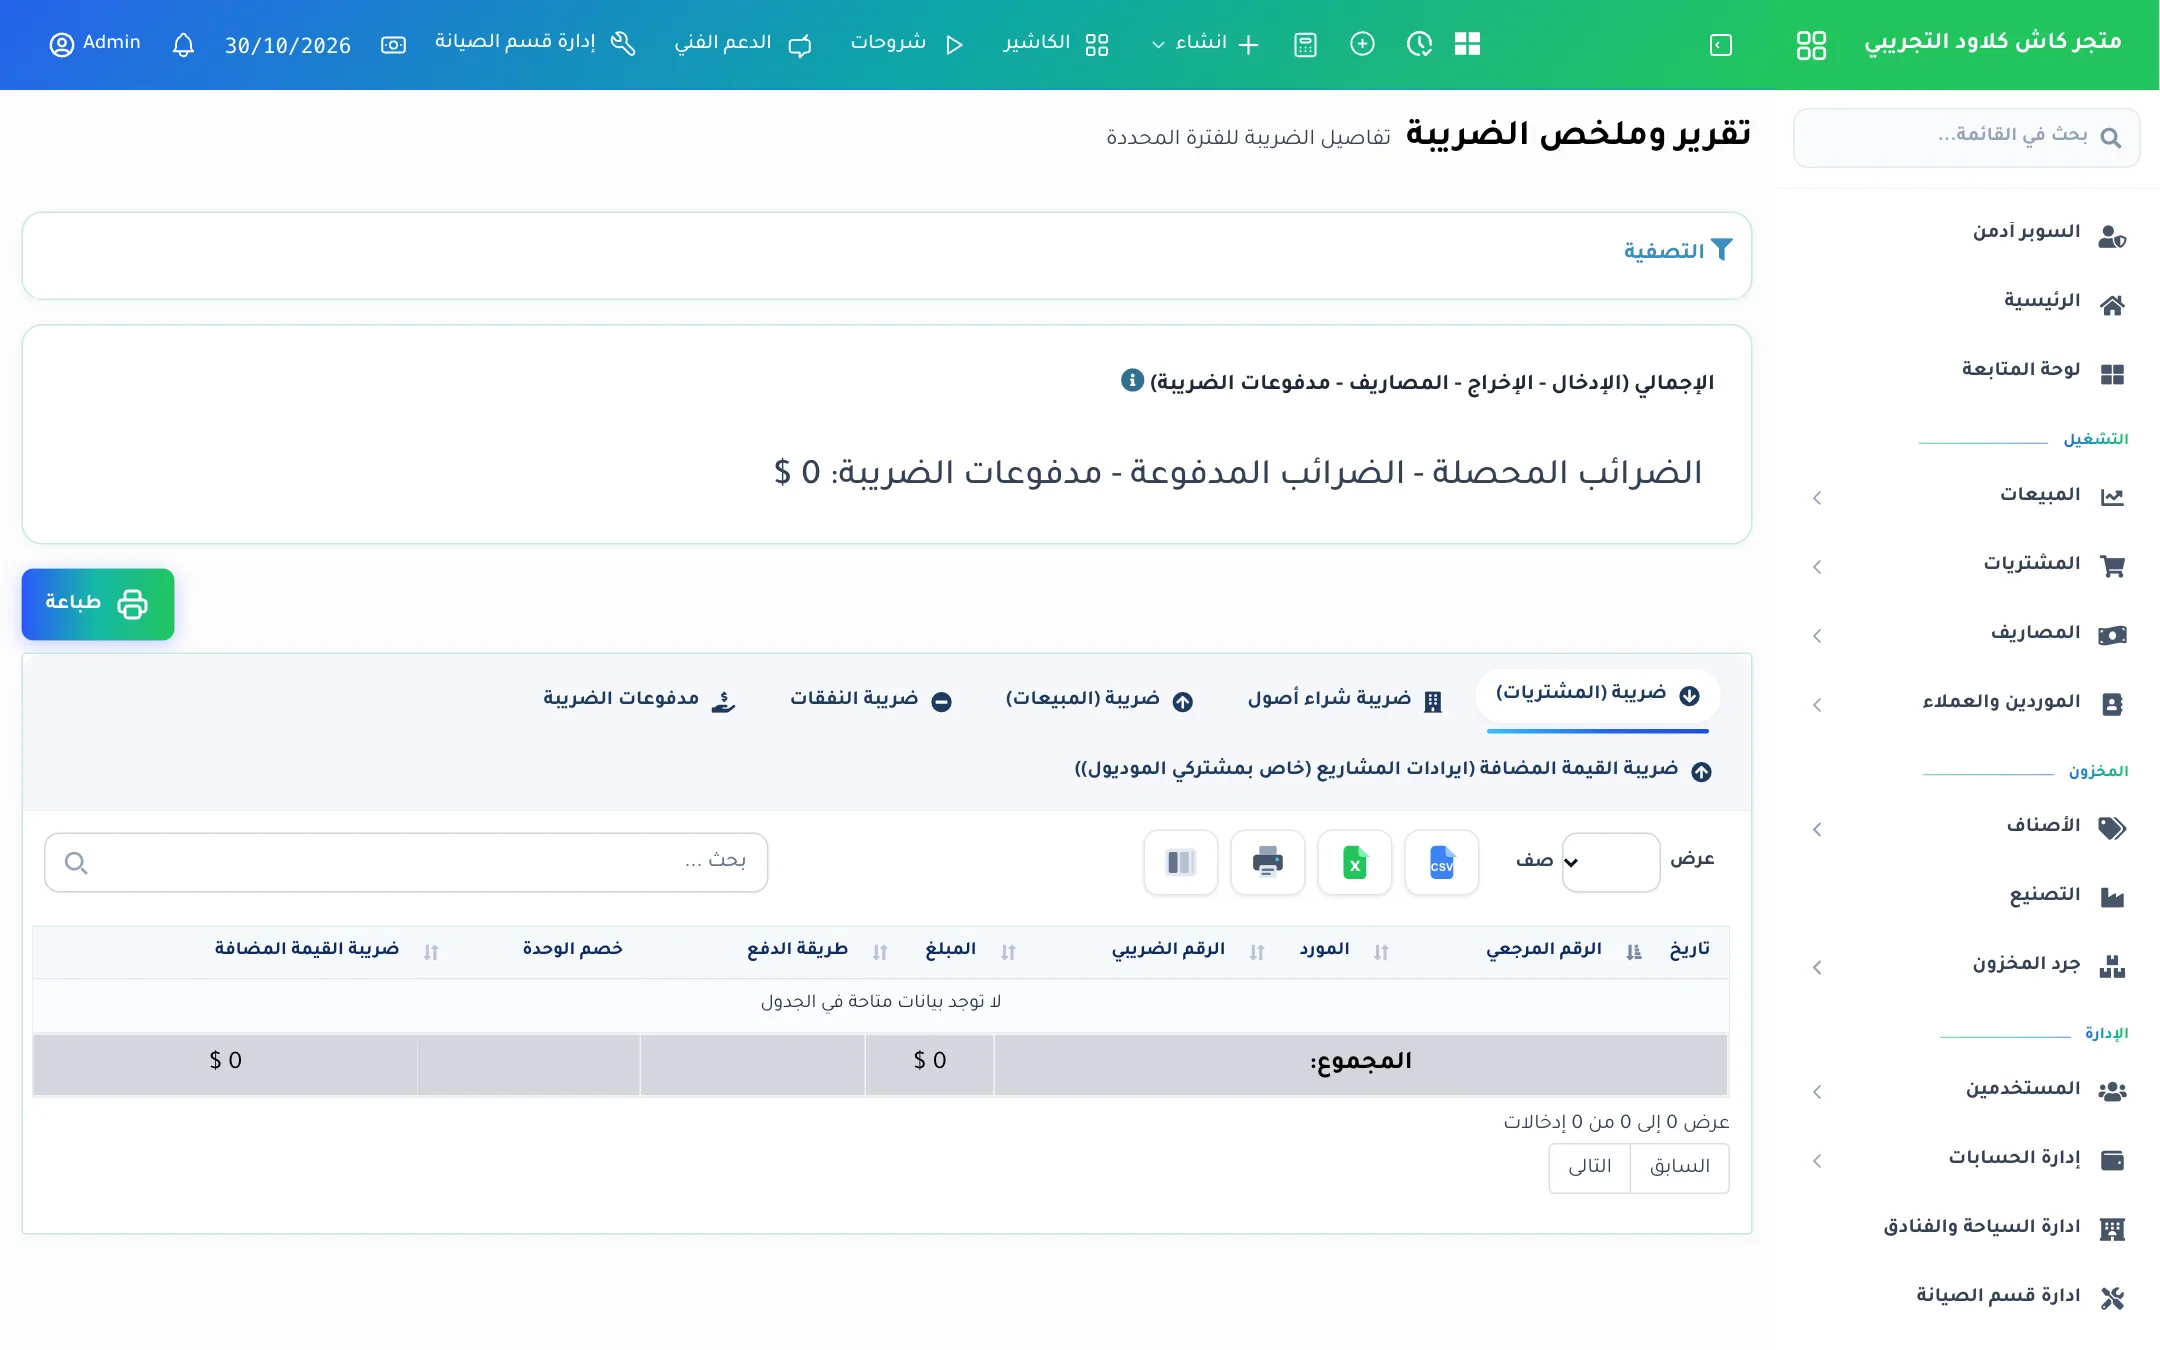Expand the المبيعات sidebar menu
2160x1350 pixels.
1967,495
